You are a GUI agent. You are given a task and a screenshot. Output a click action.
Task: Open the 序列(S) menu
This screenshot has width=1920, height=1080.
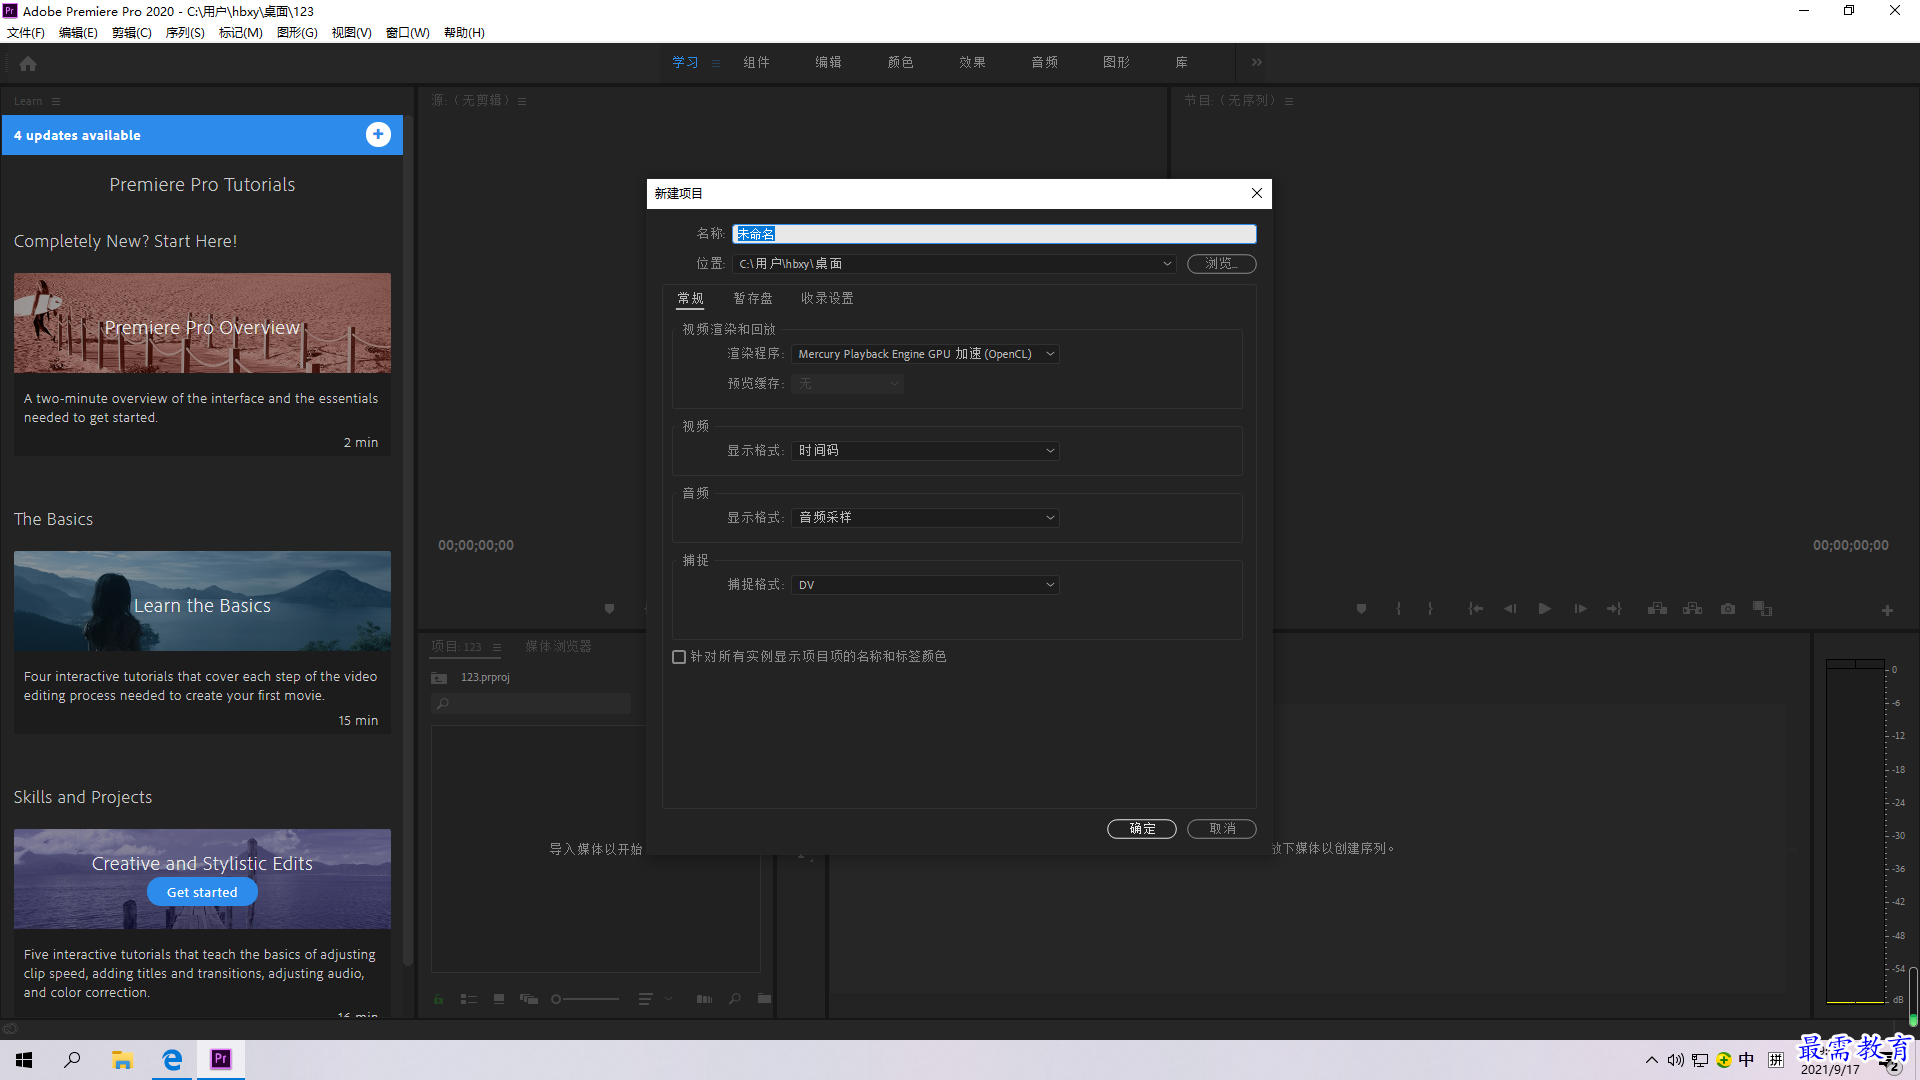pos(185,33)
